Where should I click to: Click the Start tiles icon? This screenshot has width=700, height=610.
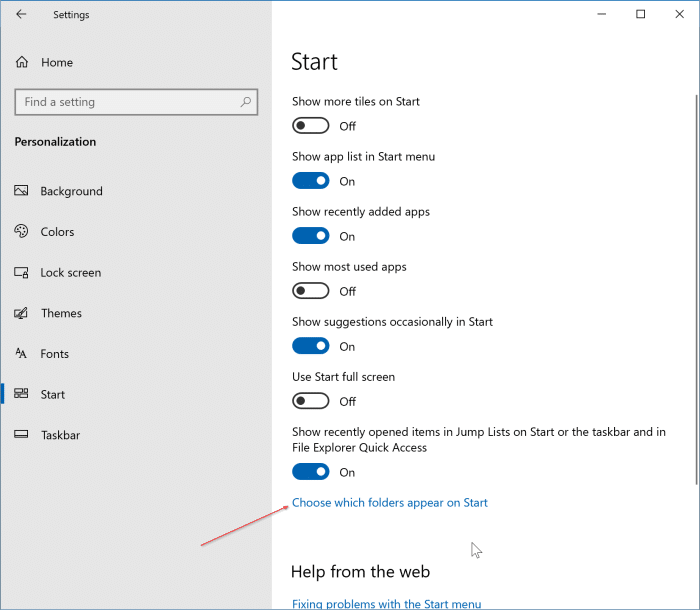click(21, 393)
